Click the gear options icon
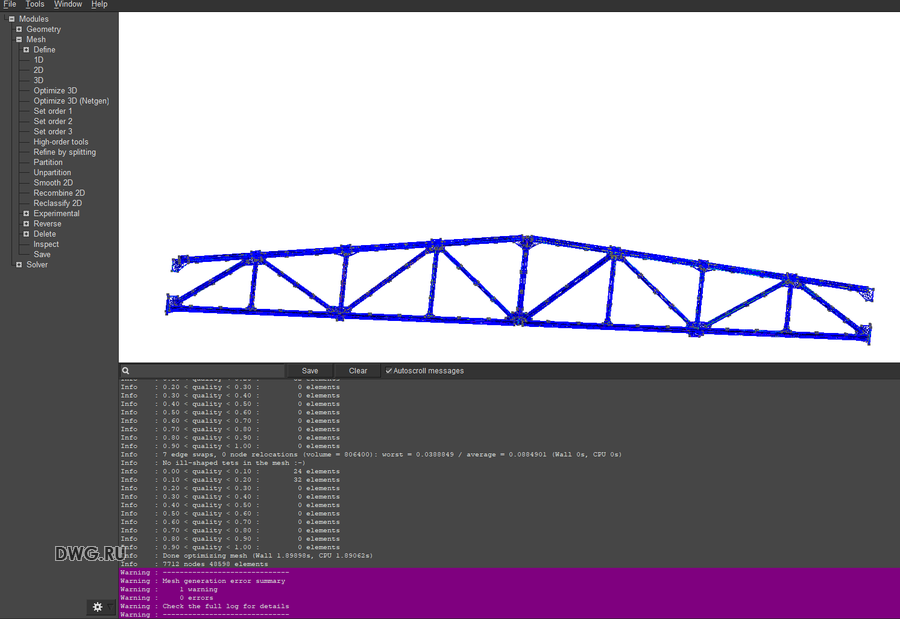900x619 pixels. point(97,607)
